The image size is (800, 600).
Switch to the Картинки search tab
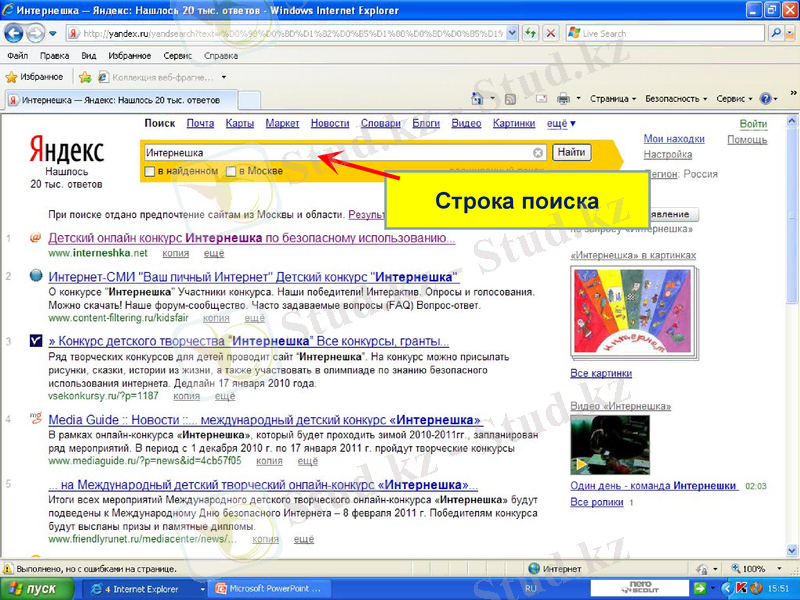[513, 123]
